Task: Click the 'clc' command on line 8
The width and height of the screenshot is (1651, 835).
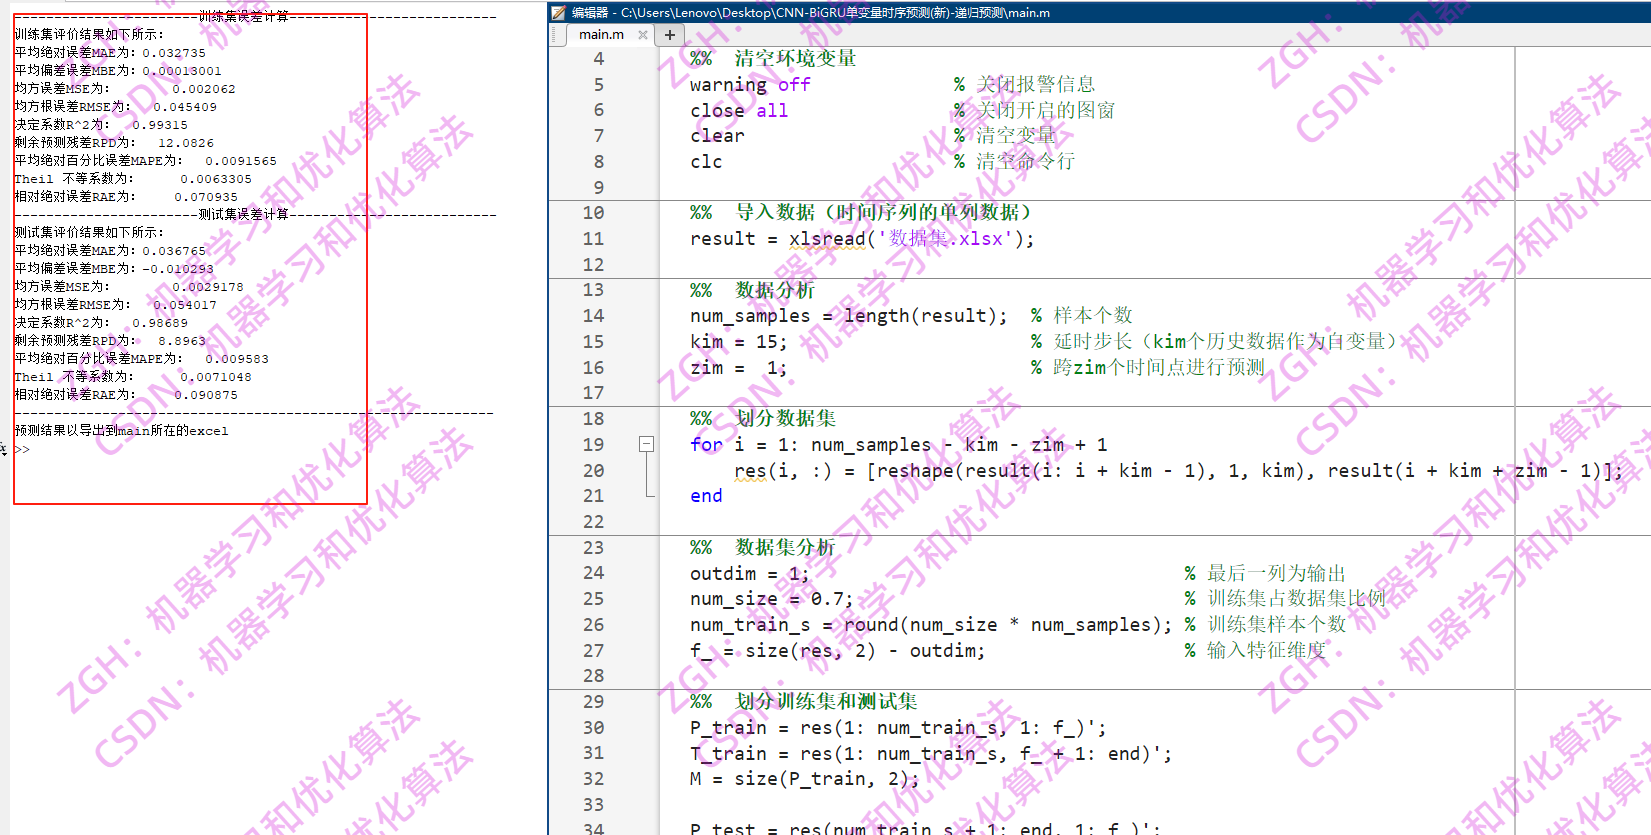Action: coord(706,162)
